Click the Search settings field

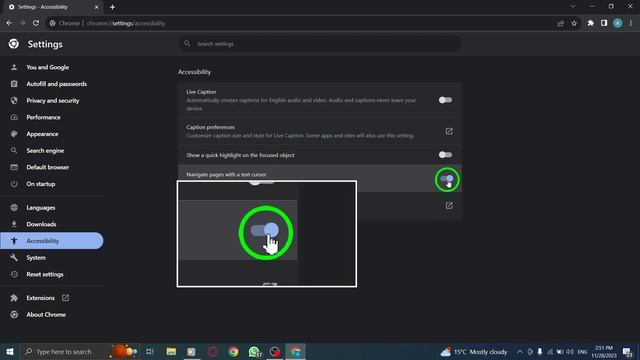point(320,44)
